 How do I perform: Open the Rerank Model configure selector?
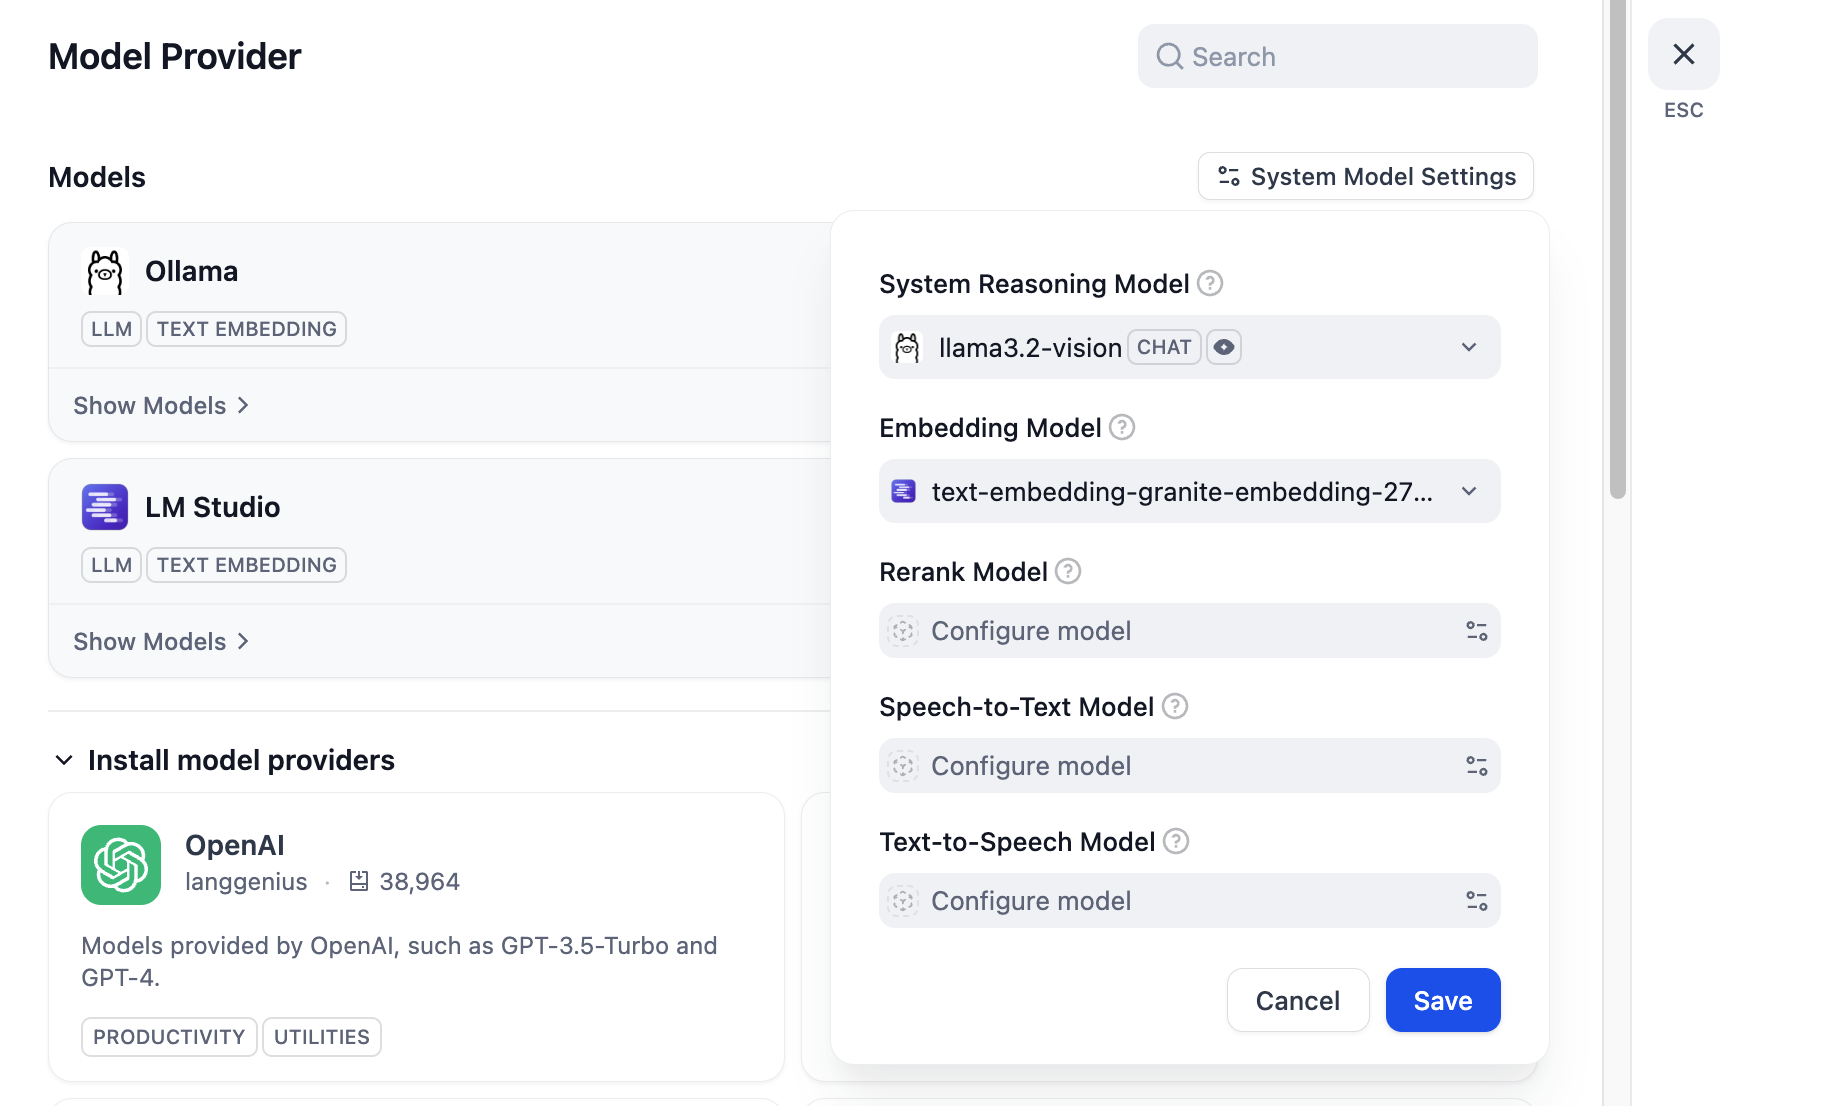click(1188, 631)
